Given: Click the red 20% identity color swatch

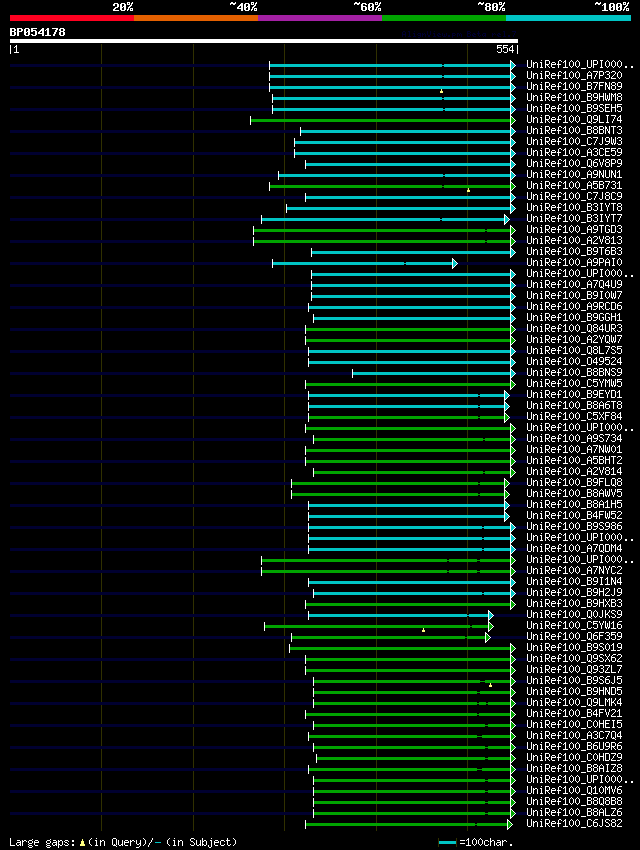Looking at the screenshot, I should click(72, 18).
